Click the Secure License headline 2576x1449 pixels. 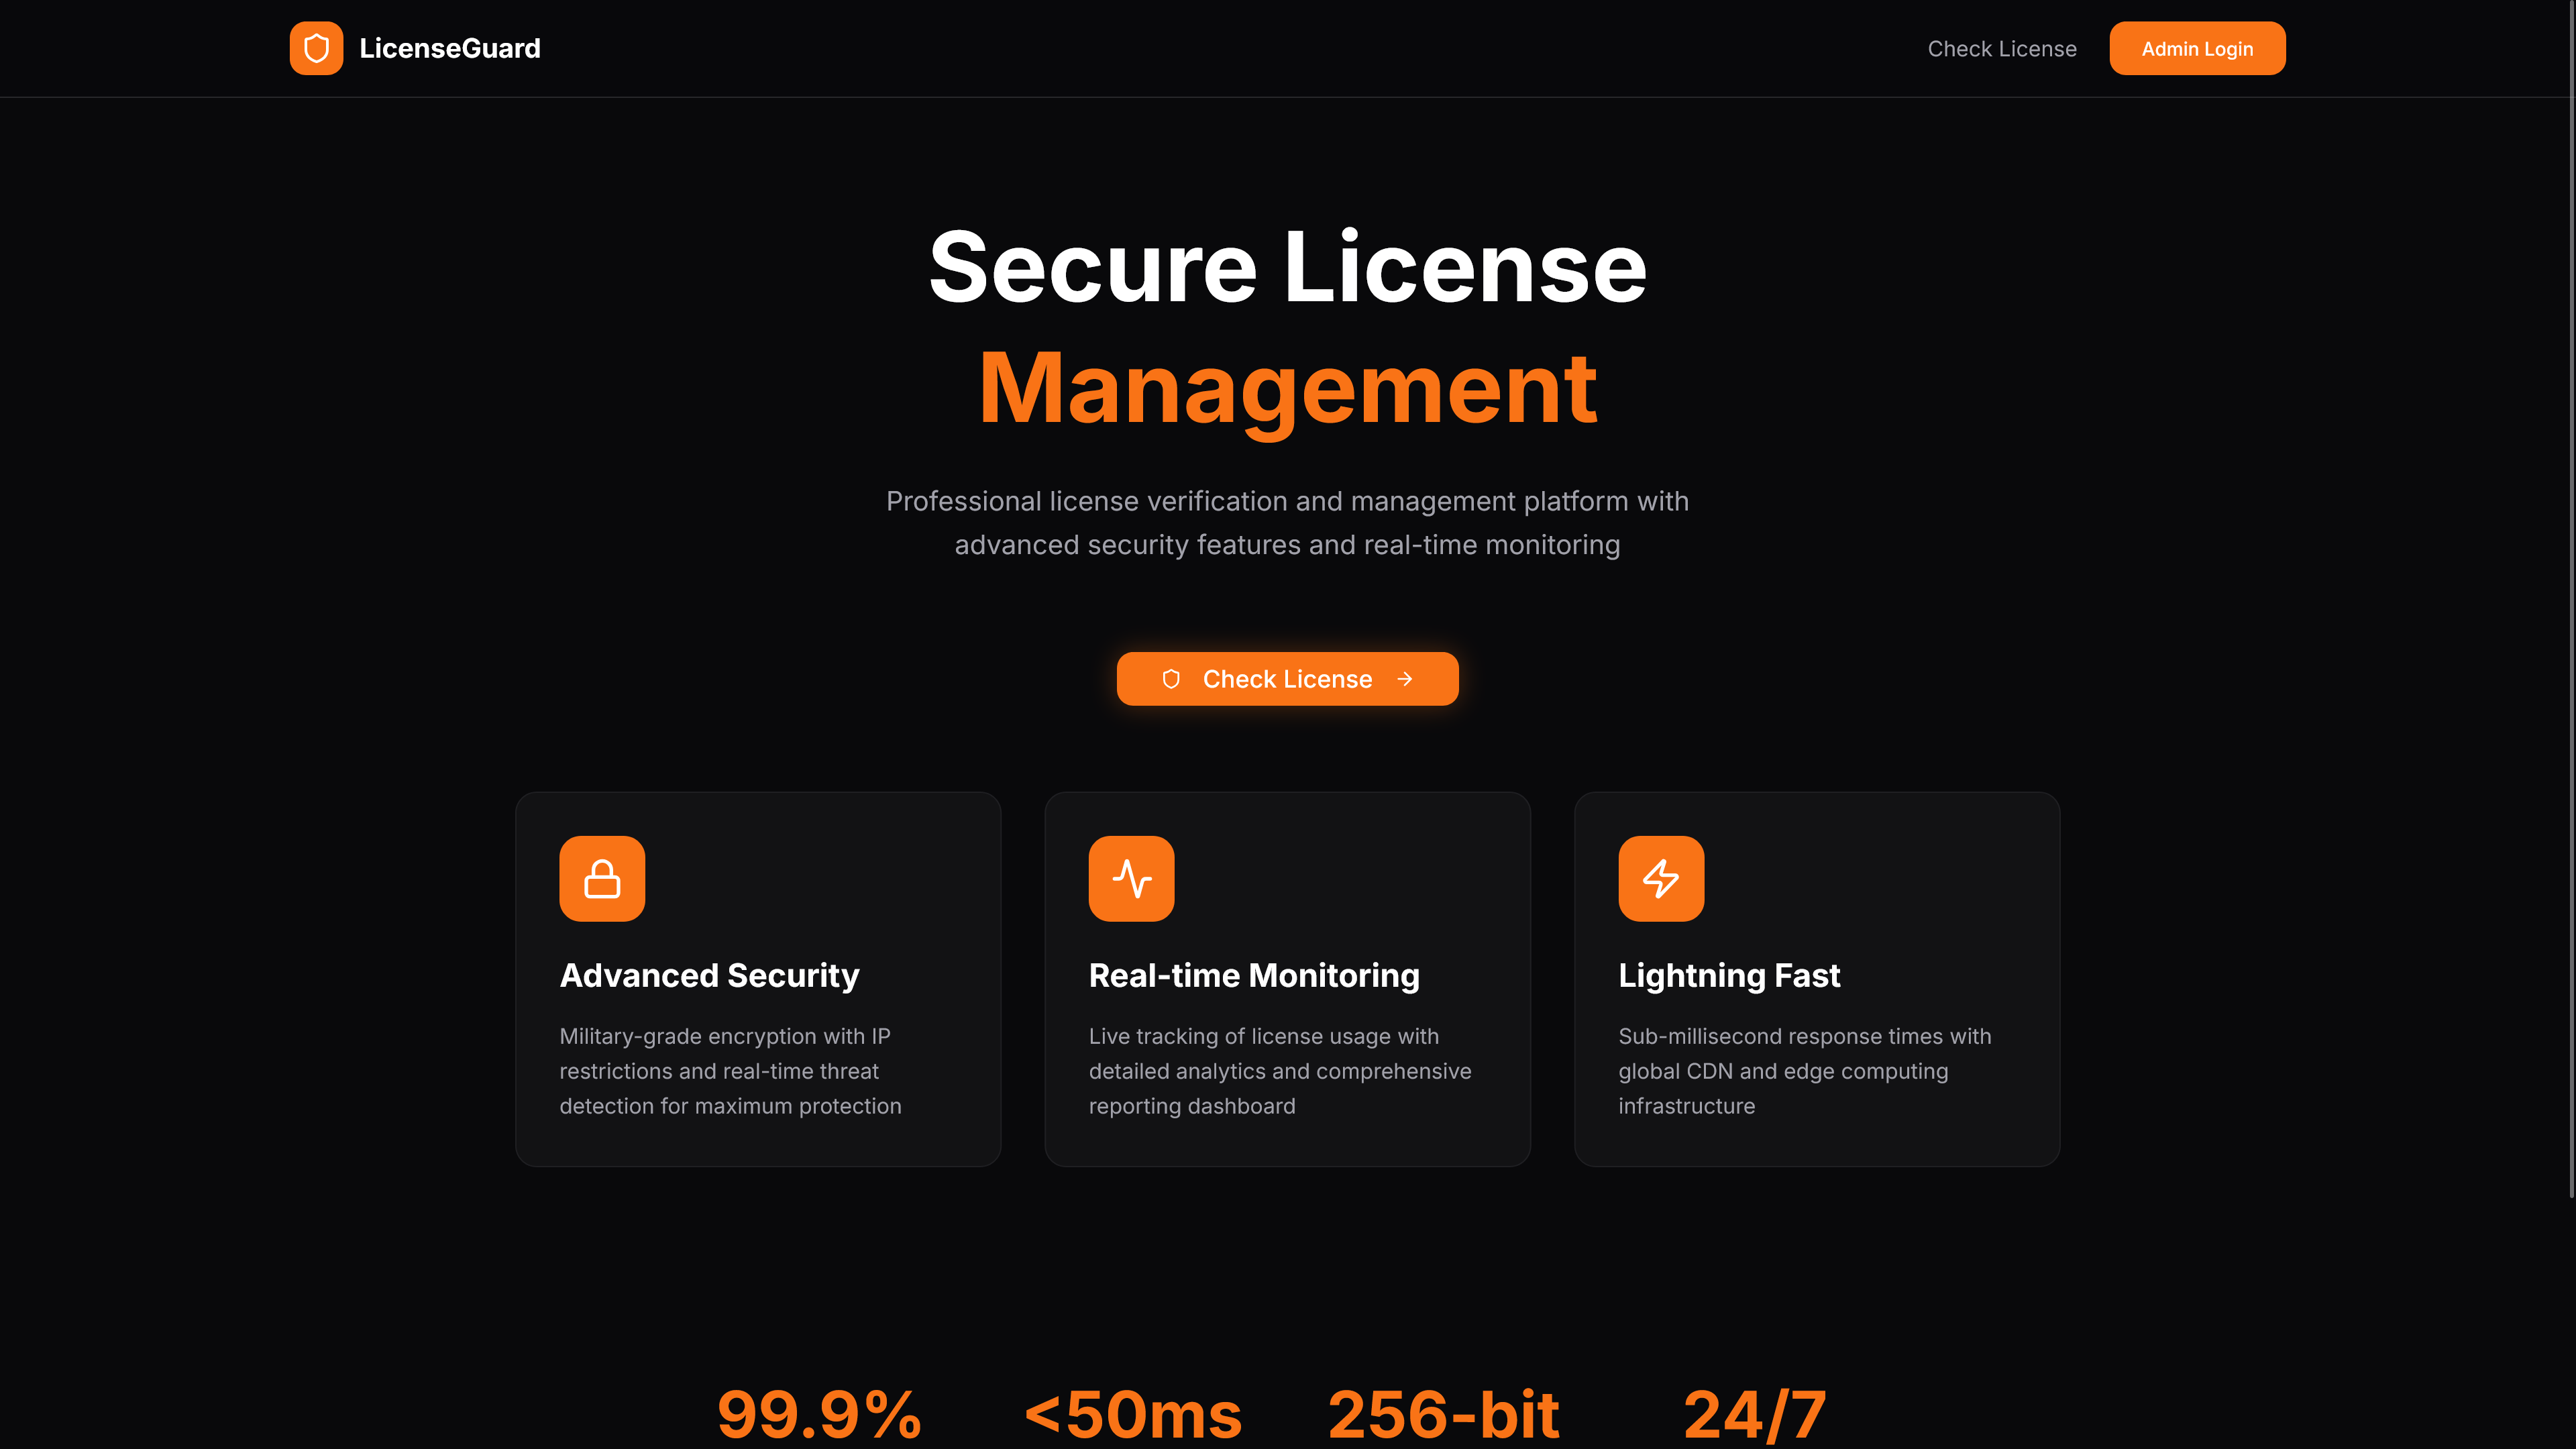1287,266
